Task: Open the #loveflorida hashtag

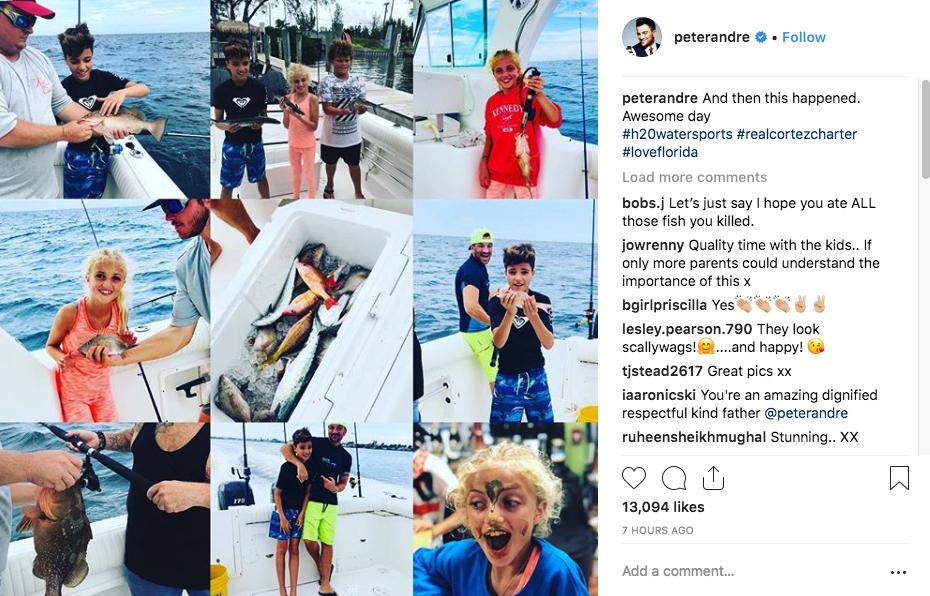Action: (x=660, y=152)
